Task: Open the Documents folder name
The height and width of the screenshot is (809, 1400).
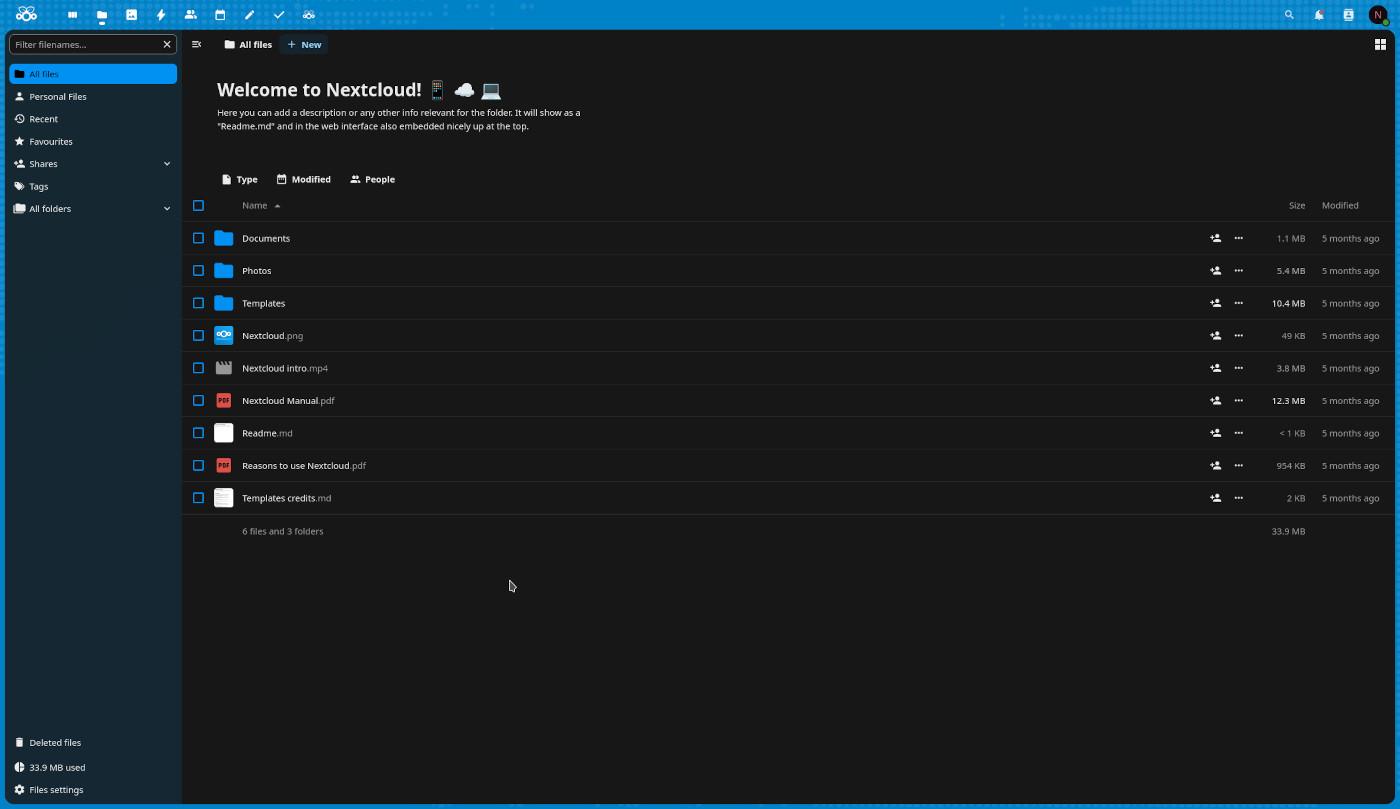Action: (266, 238)
